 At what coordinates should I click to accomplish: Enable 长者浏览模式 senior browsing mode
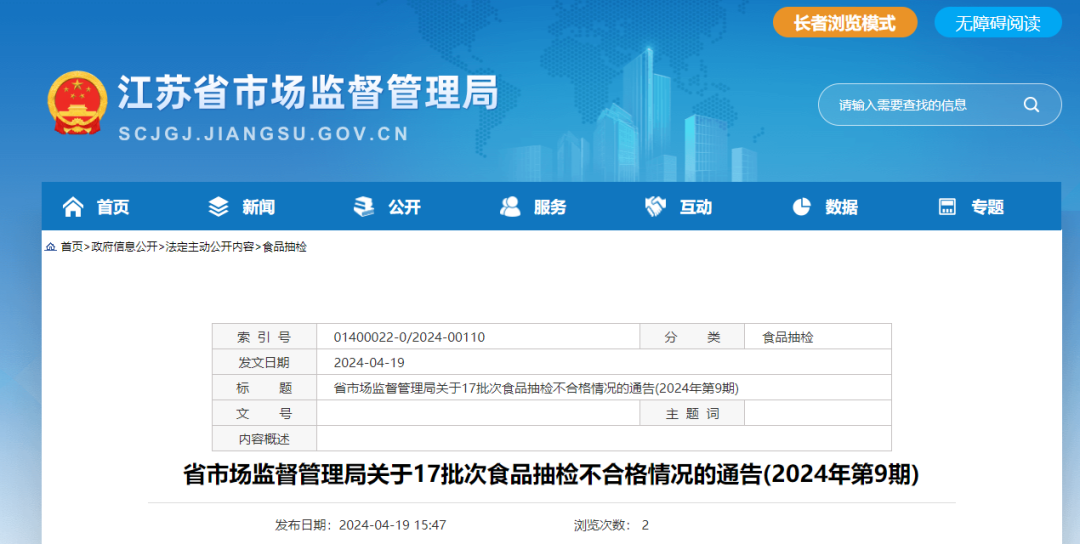coord(844,23)
